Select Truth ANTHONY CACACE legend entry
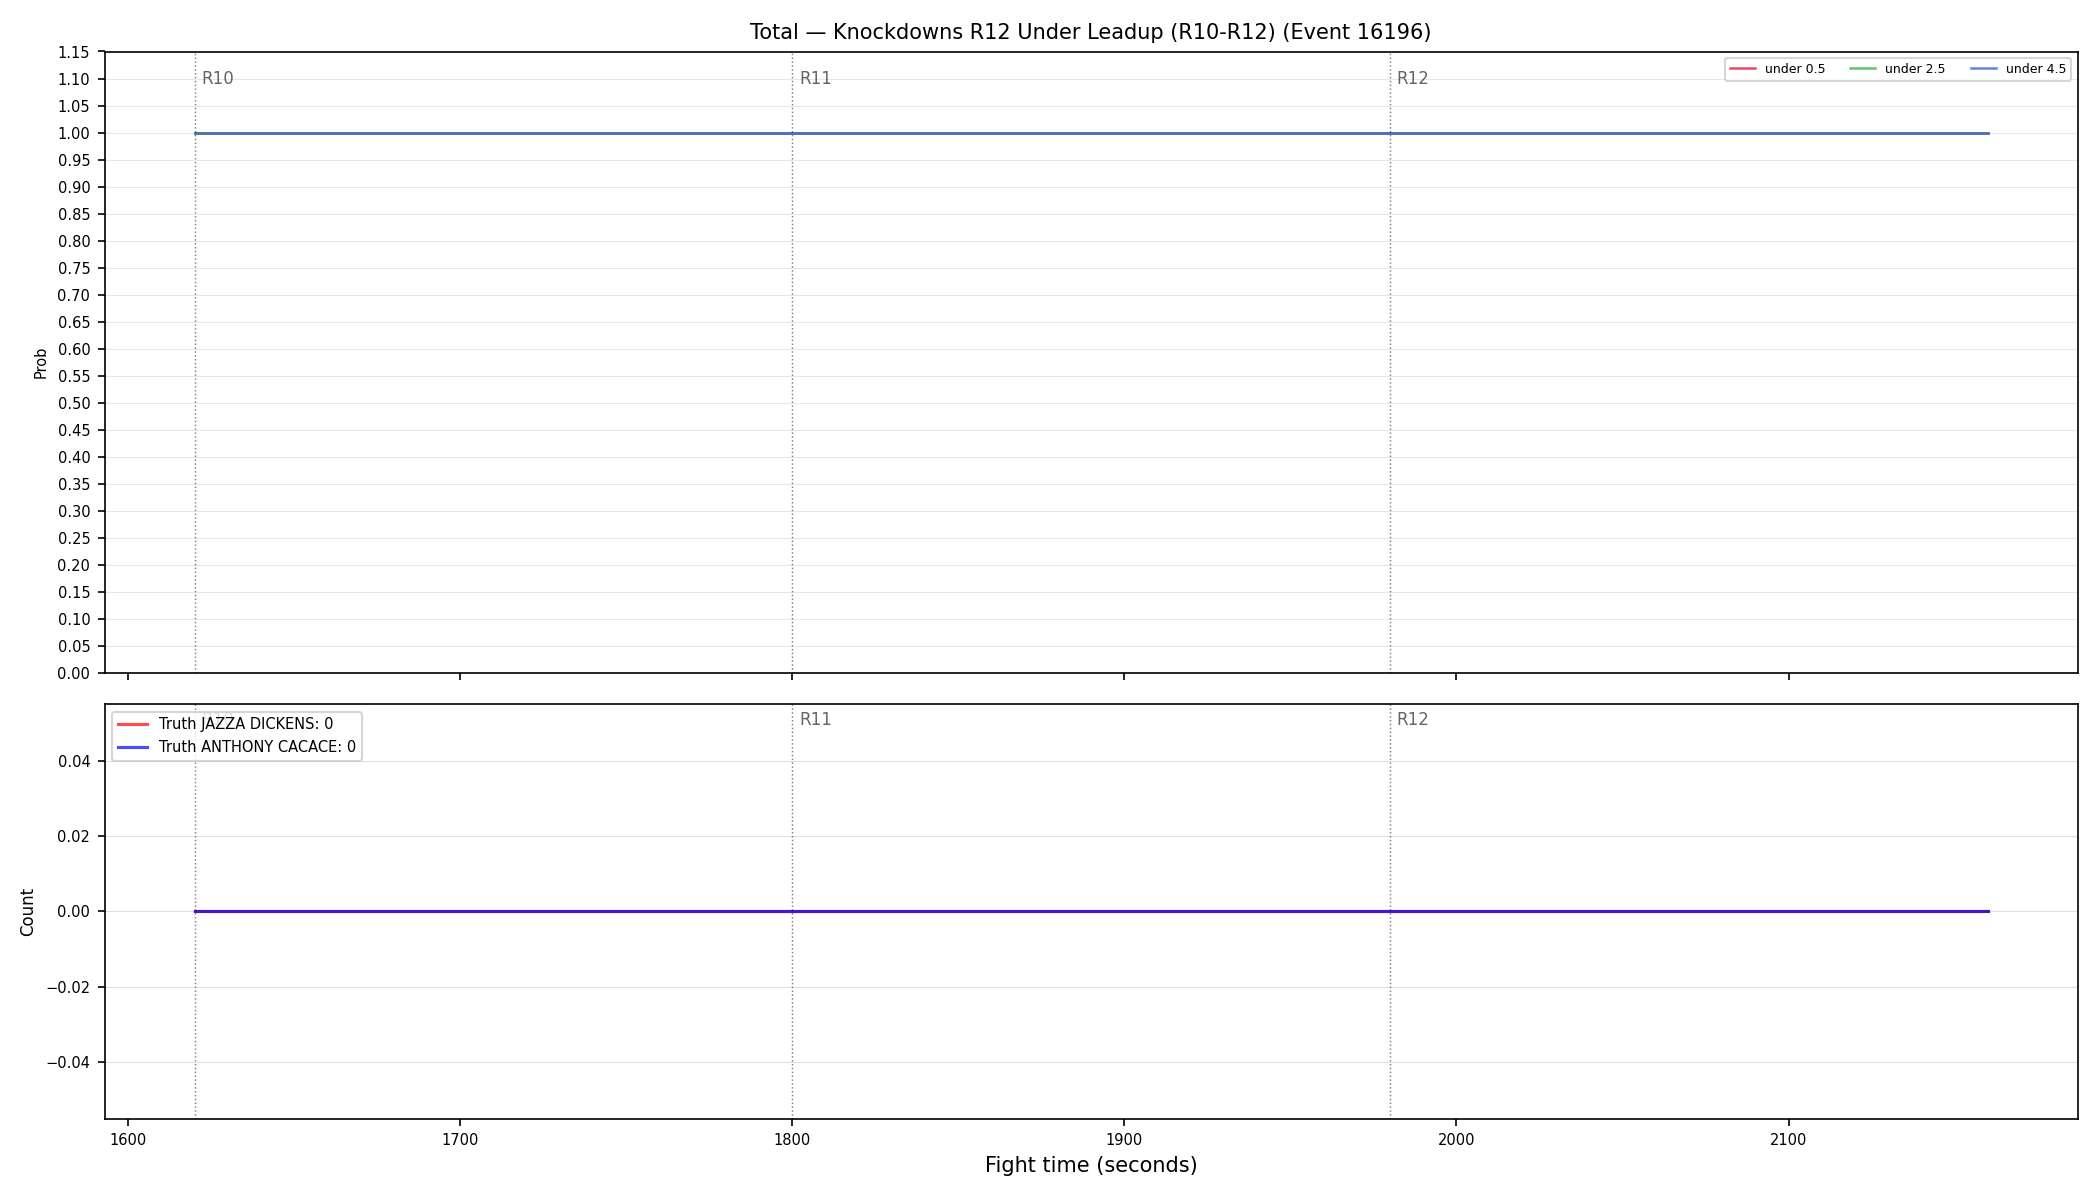 tap(236, 747)
